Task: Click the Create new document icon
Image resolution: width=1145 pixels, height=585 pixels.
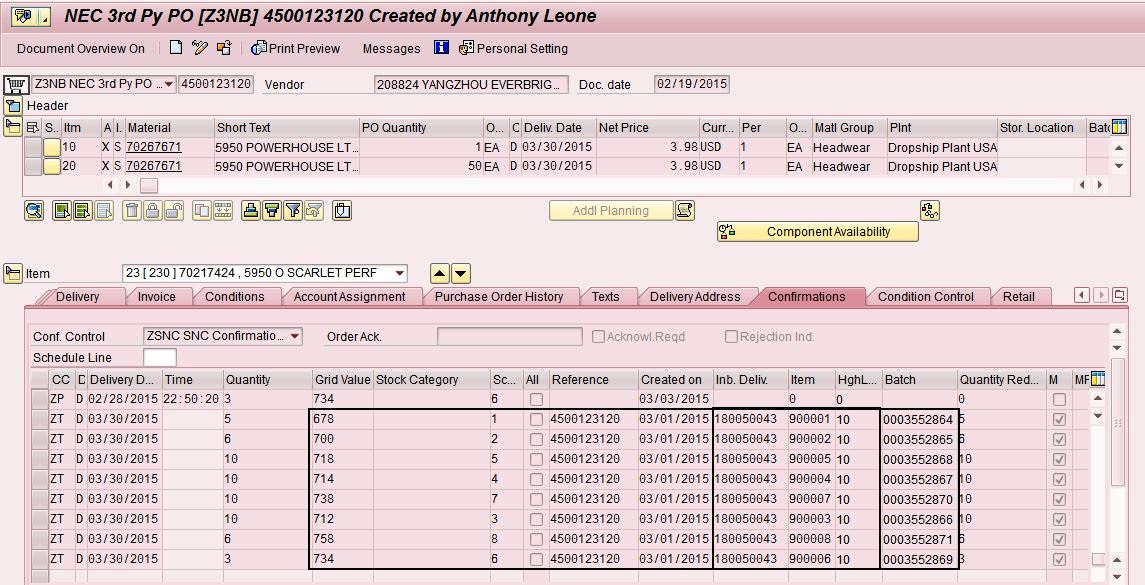Action: pyautogui.click(x=176, y=48)
